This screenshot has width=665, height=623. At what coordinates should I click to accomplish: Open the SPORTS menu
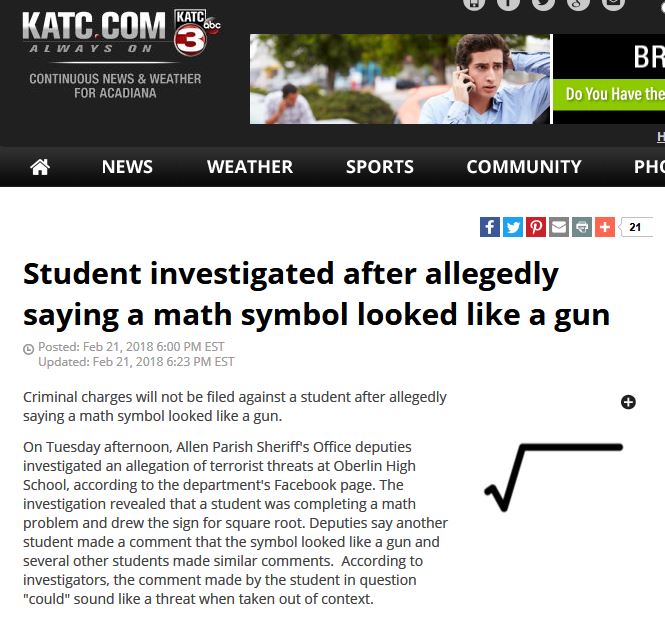click(380, 167)
